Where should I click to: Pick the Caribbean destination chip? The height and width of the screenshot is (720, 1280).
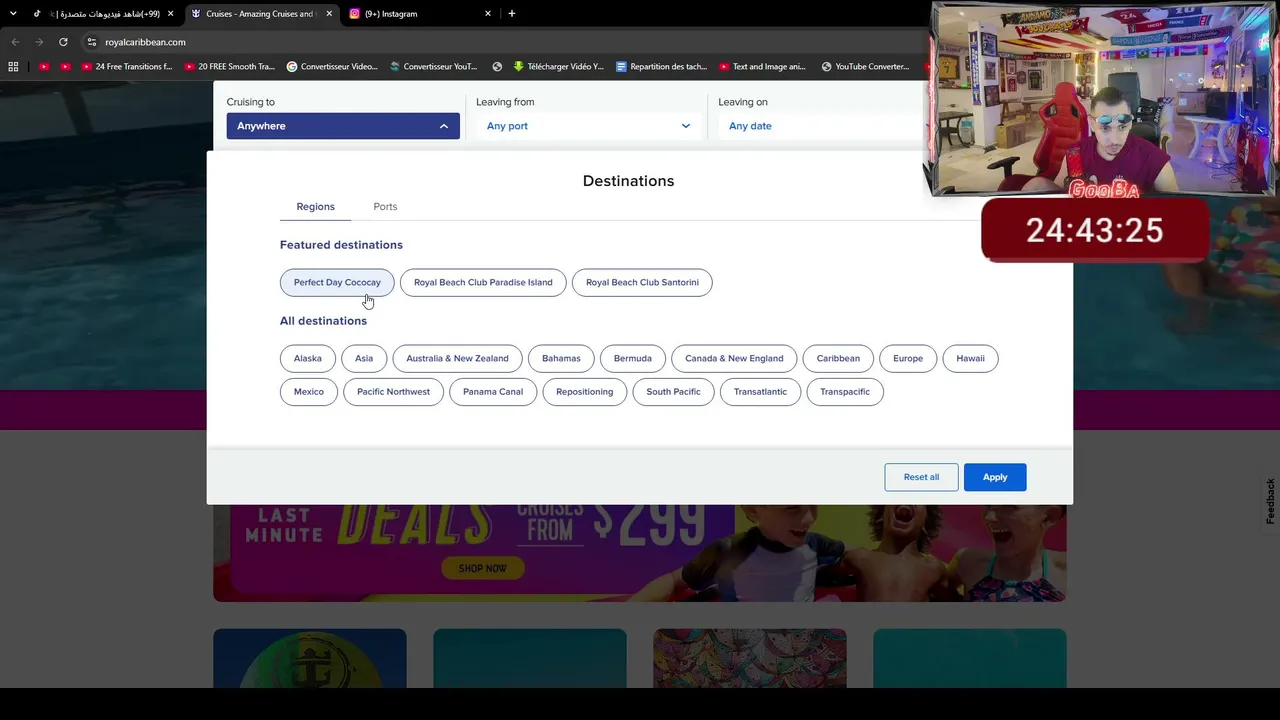[x=838, y=358]
